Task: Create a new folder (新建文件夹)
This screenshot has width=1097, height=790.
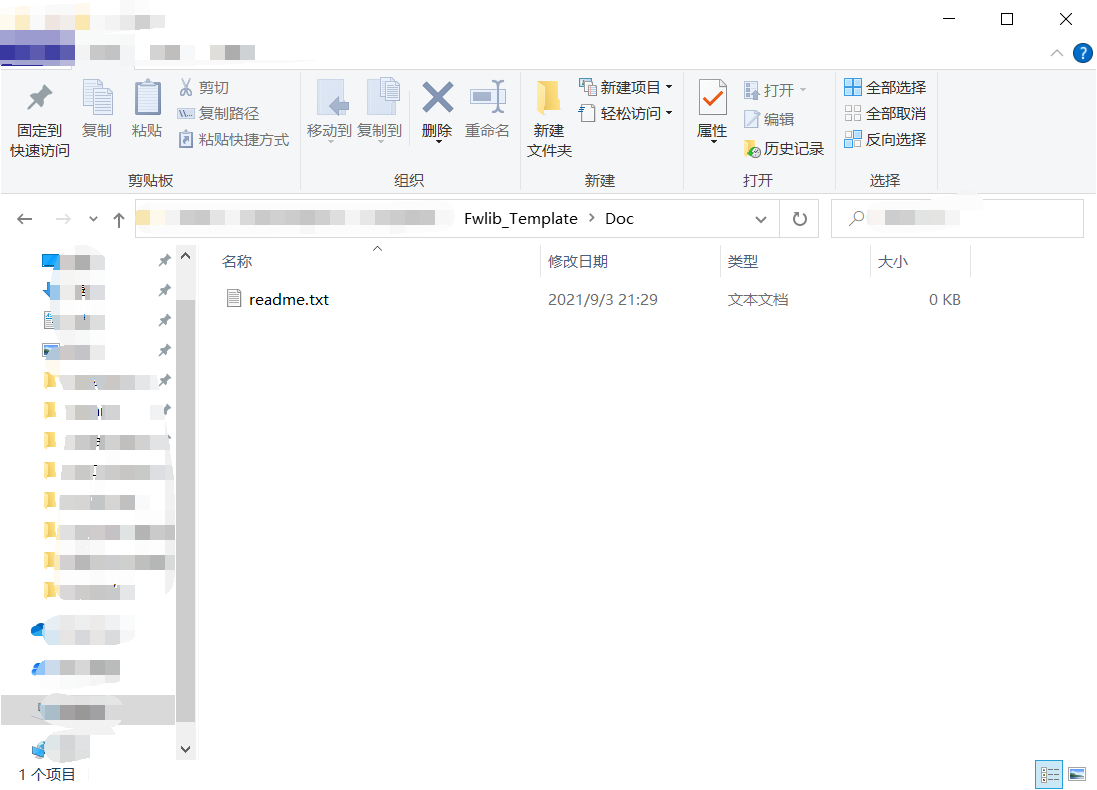Action: (549, 119)
